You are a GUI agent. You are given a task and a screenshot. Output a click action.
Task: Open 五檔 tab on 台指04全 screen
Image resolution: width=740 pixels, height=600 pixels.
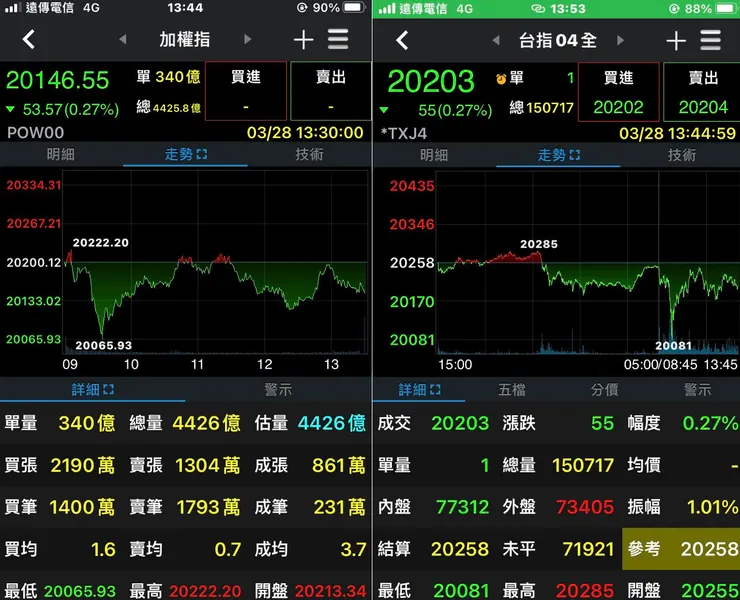point(512,389)
